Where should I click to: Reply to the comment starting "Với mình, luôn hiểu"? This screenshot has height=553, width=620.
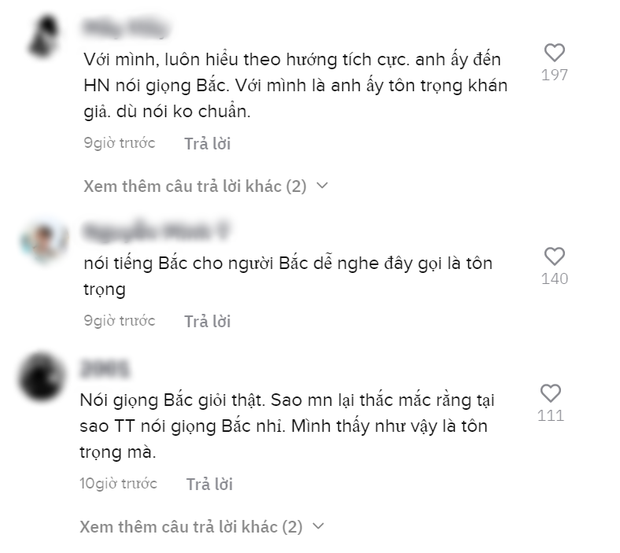[207, 143]
